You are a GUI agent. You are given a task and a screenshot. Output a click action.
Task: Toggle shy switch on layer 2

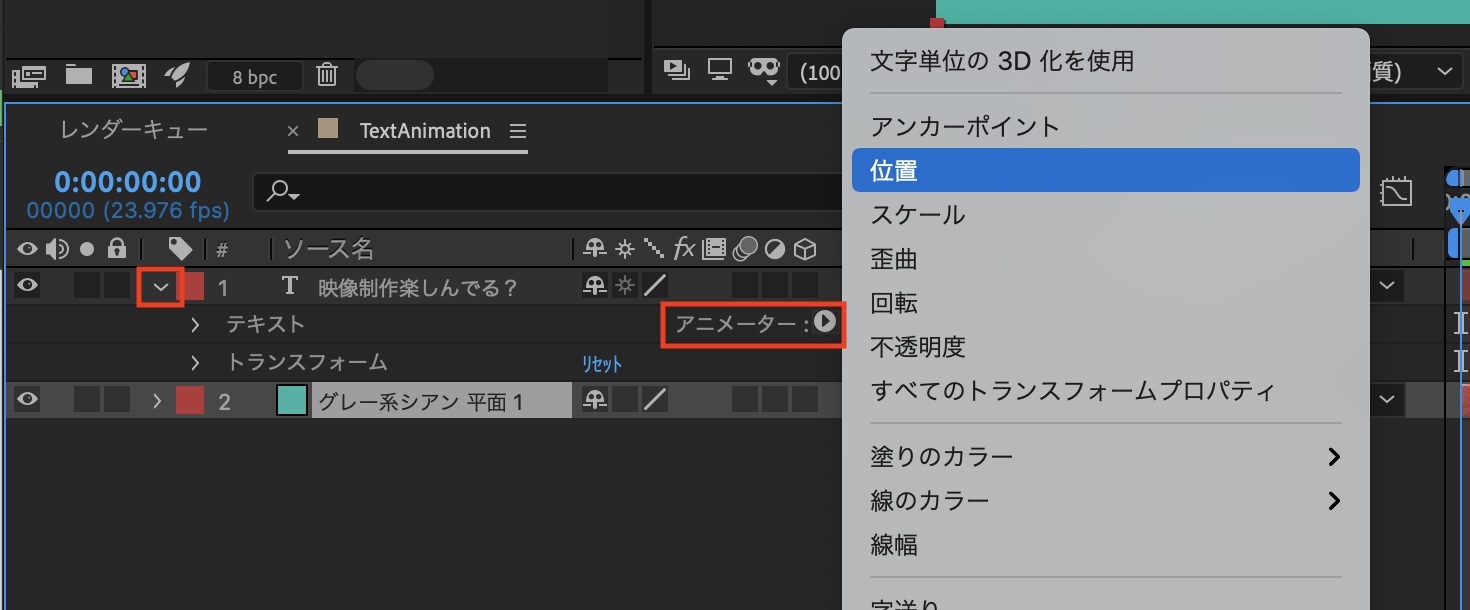[x=595, y=400]
